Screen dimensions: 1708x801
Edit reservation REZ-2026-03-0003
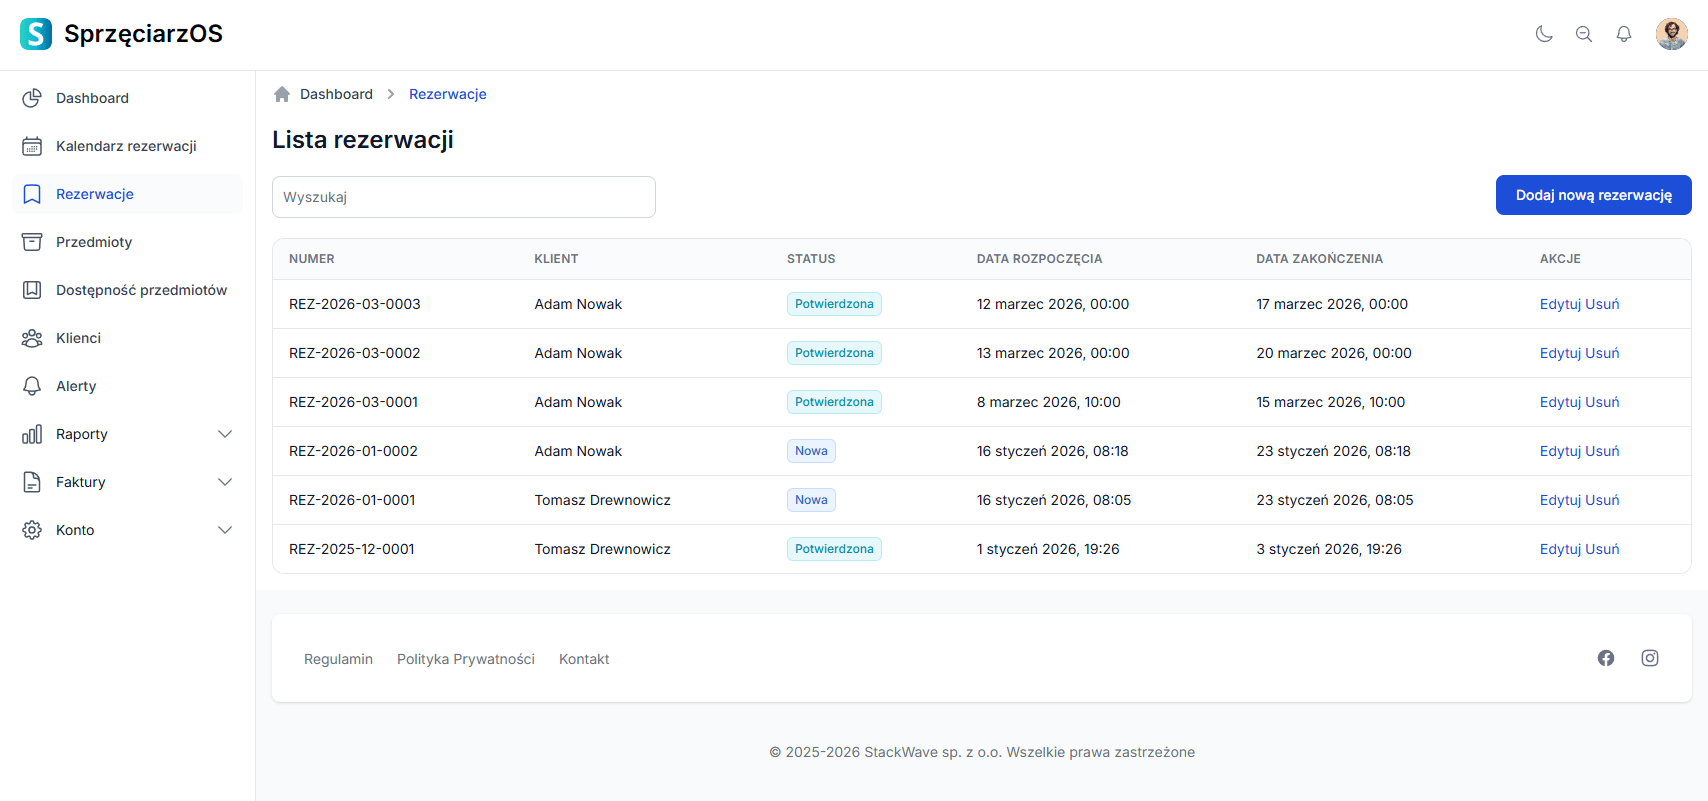click(x=1560, y=304)
